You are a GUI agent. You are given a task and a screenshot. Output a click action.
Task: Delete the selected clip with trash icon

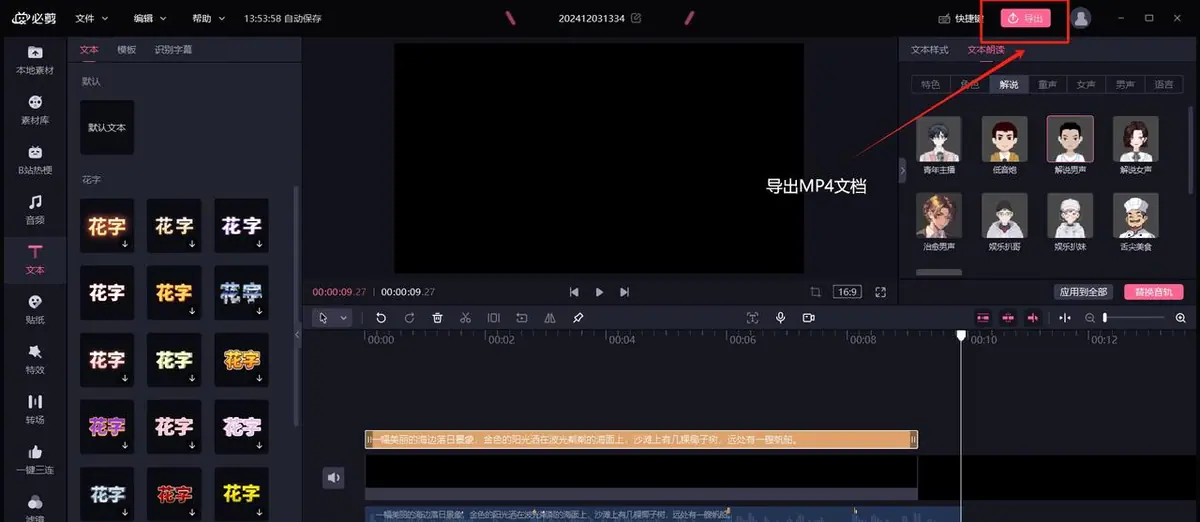point(437,318)
